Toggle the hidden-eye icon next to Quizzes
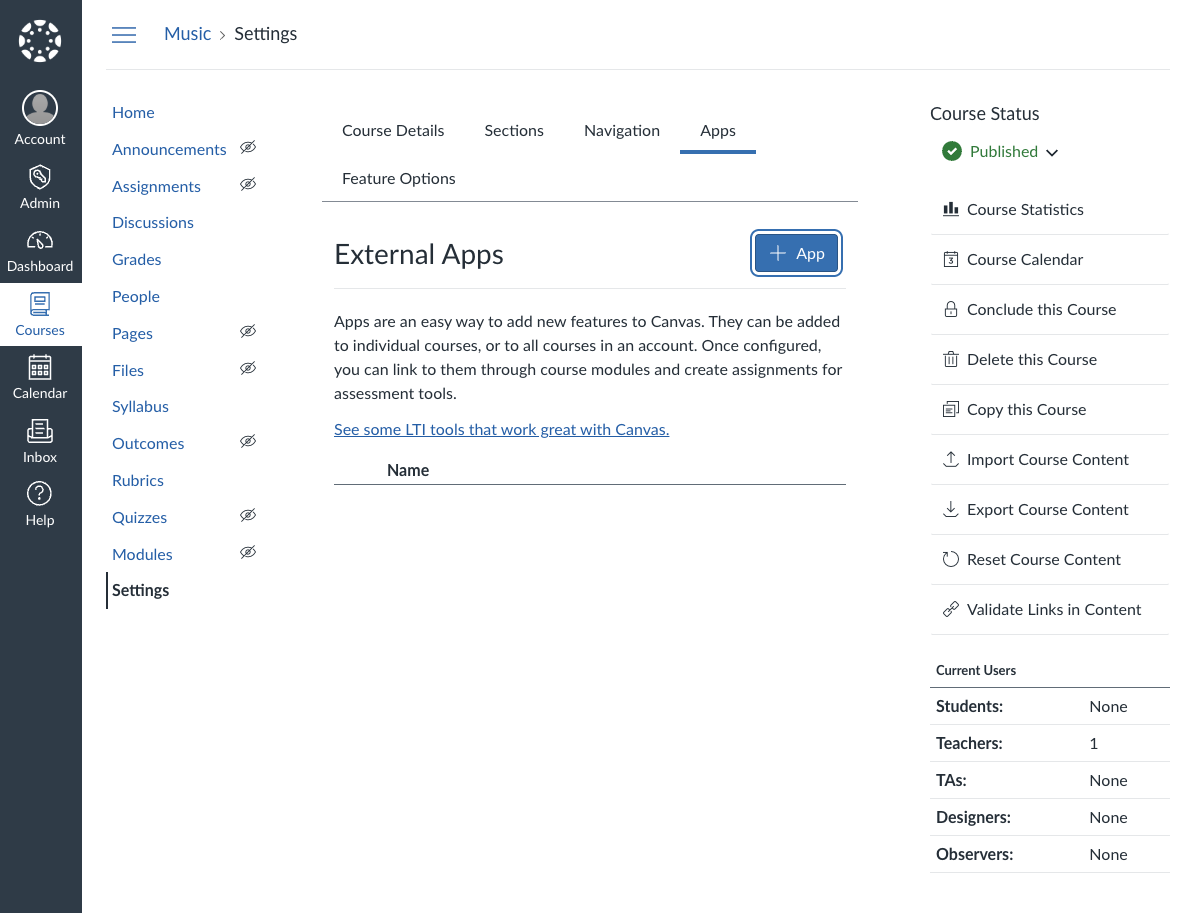 tap(248, 515)
